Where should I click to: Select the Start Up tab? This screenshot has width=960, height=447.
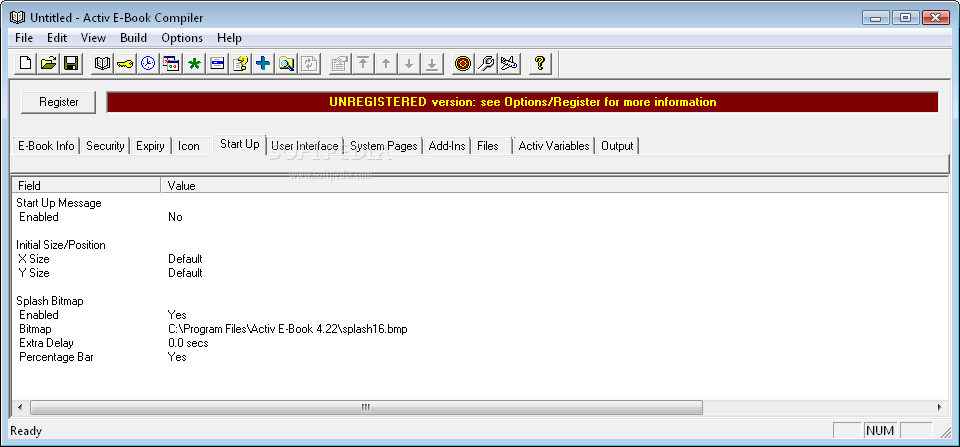[240, 145]
